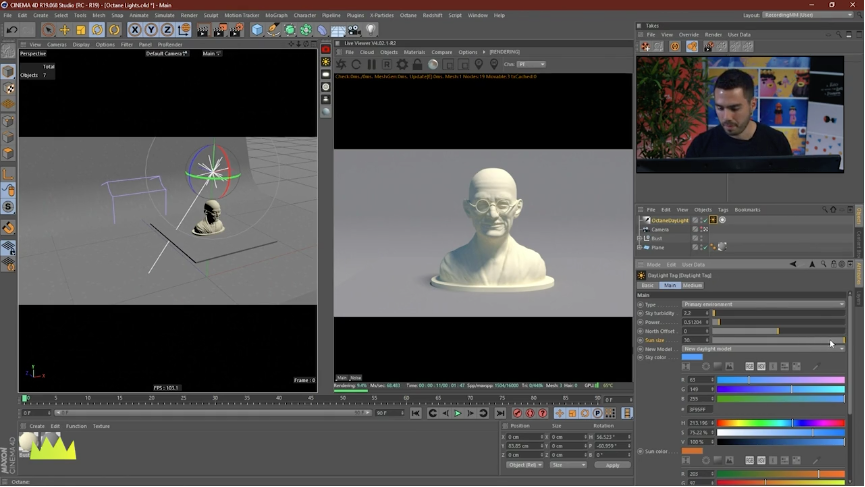
Task: Click the Sun color orange swatch
Action: pyautogui.click(x=692, y=451)
